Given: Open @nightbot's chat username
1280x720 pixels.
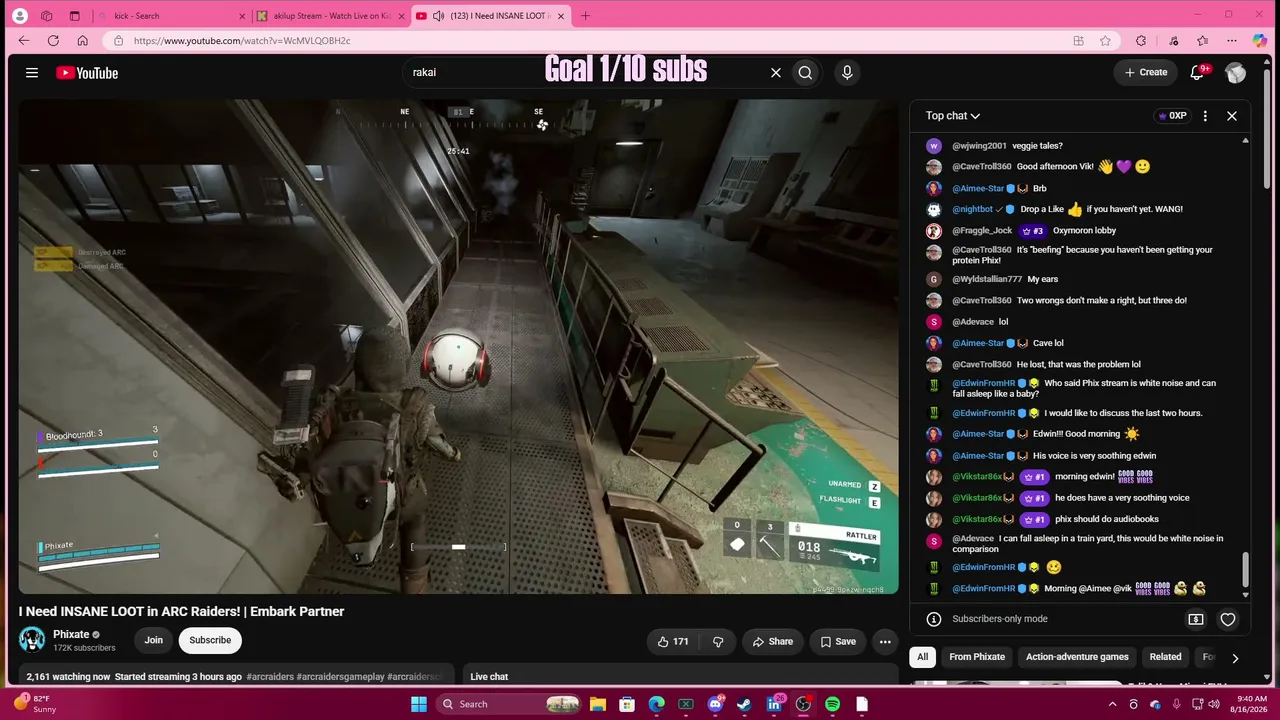Looking at the screenshot, I should coord(972,209).
